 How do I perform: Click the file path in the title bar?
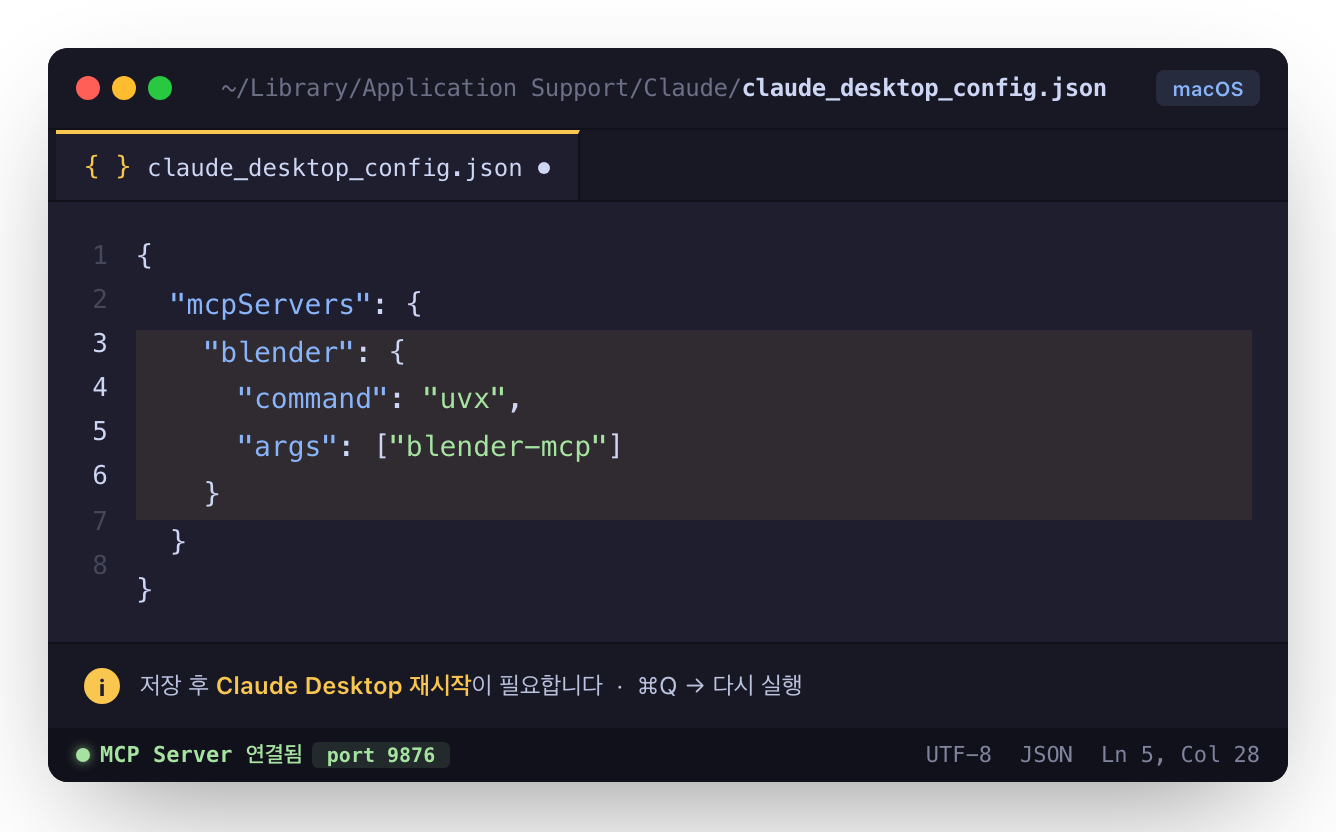click(x=664, y=88)
